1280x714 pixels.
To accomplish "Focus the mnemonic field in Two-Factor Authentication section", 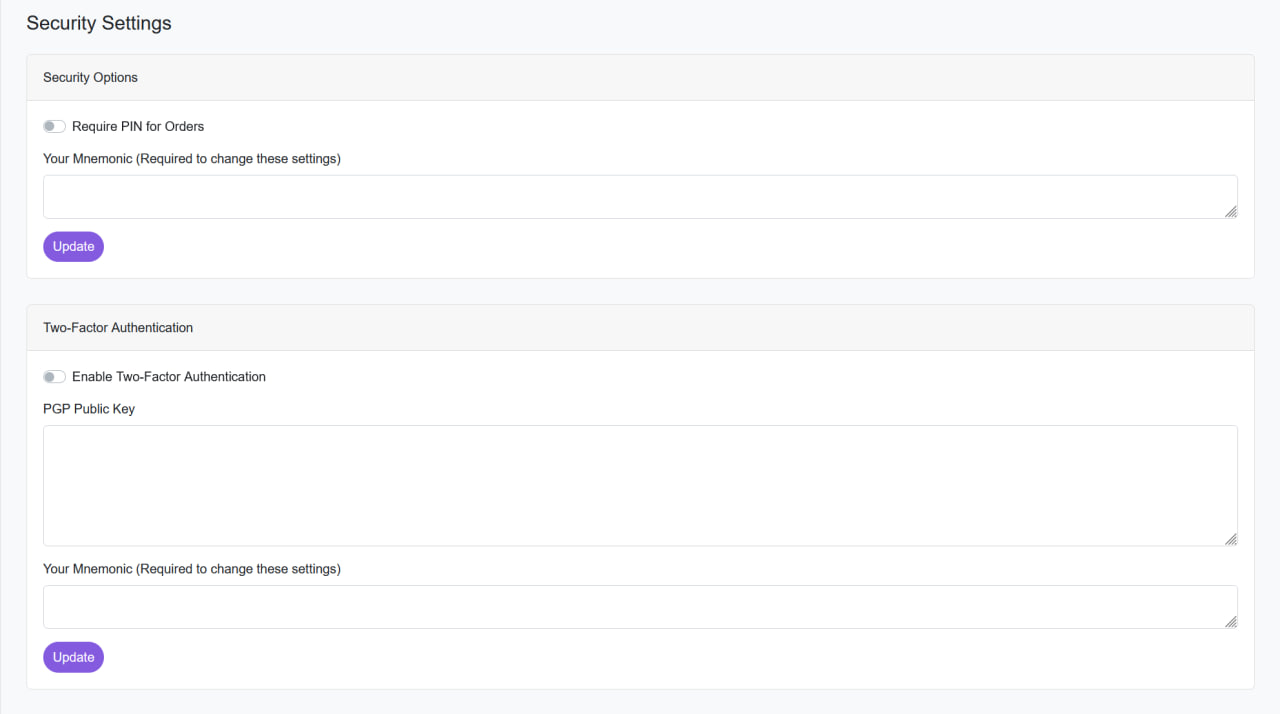I will pos(640,607).
